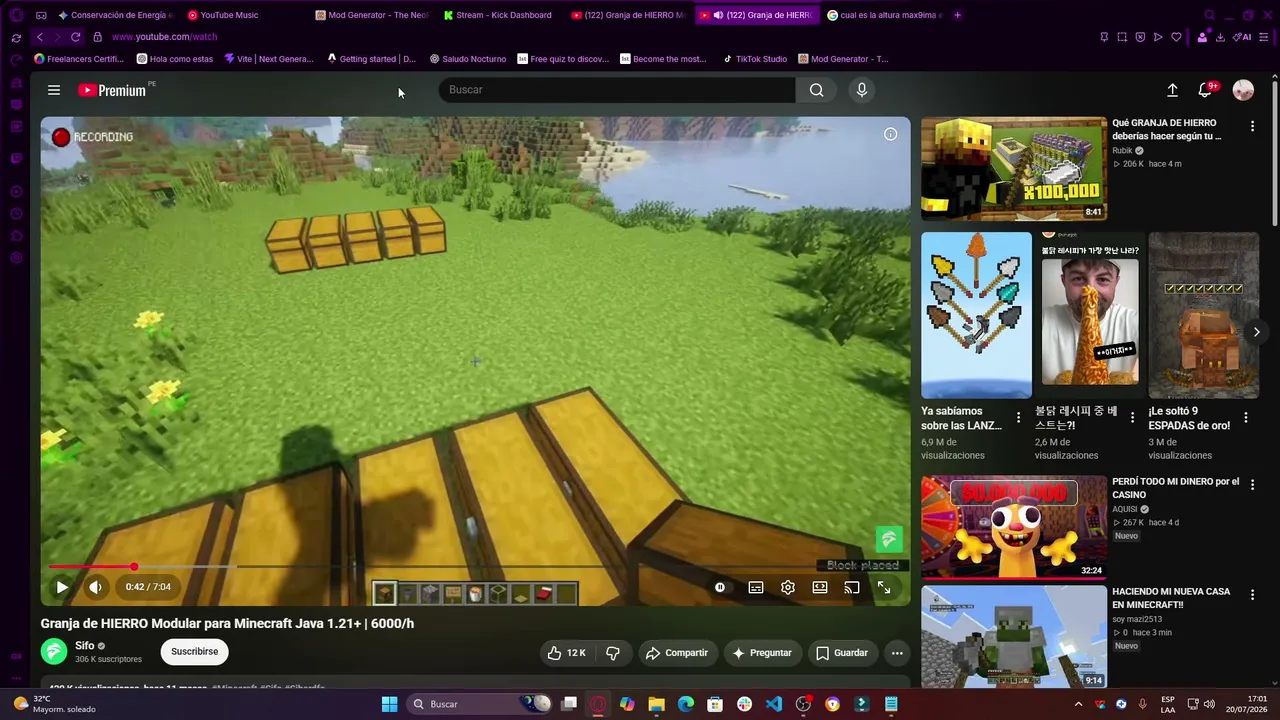
Task: Switch to YouTube Music tab
Action: click(224, 15)
